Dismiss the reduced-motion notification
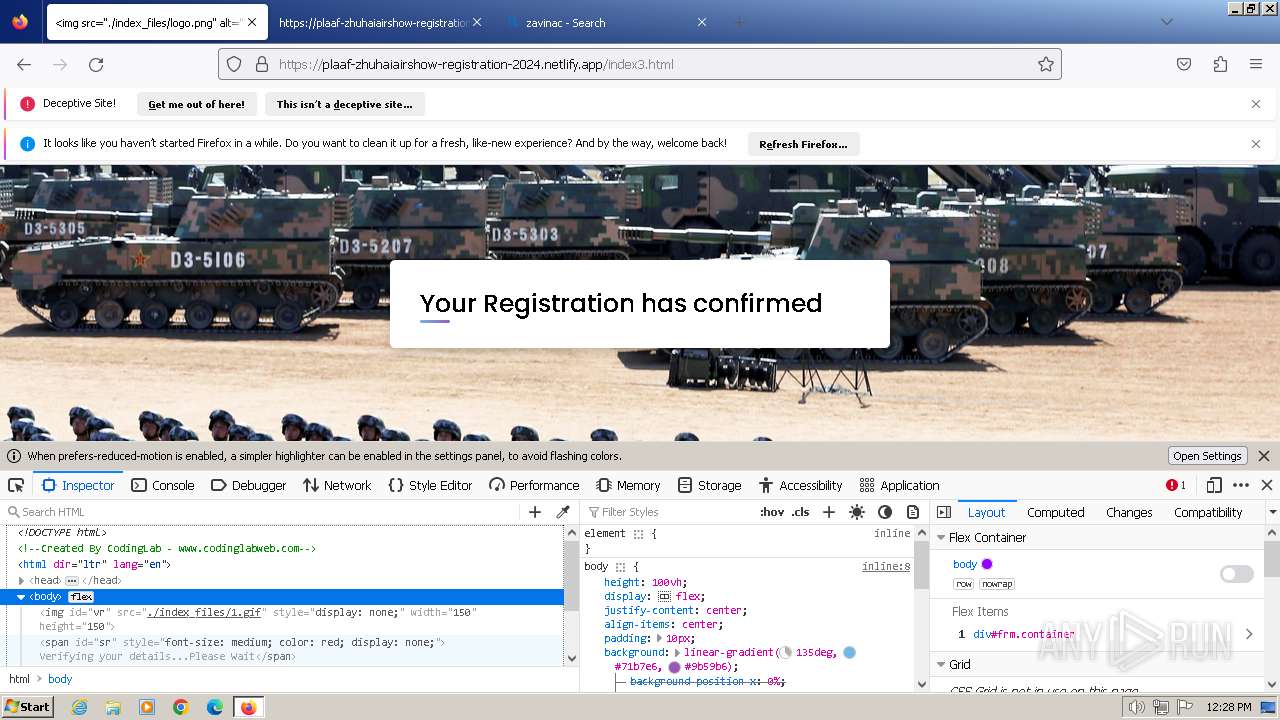 (1264, 456)
